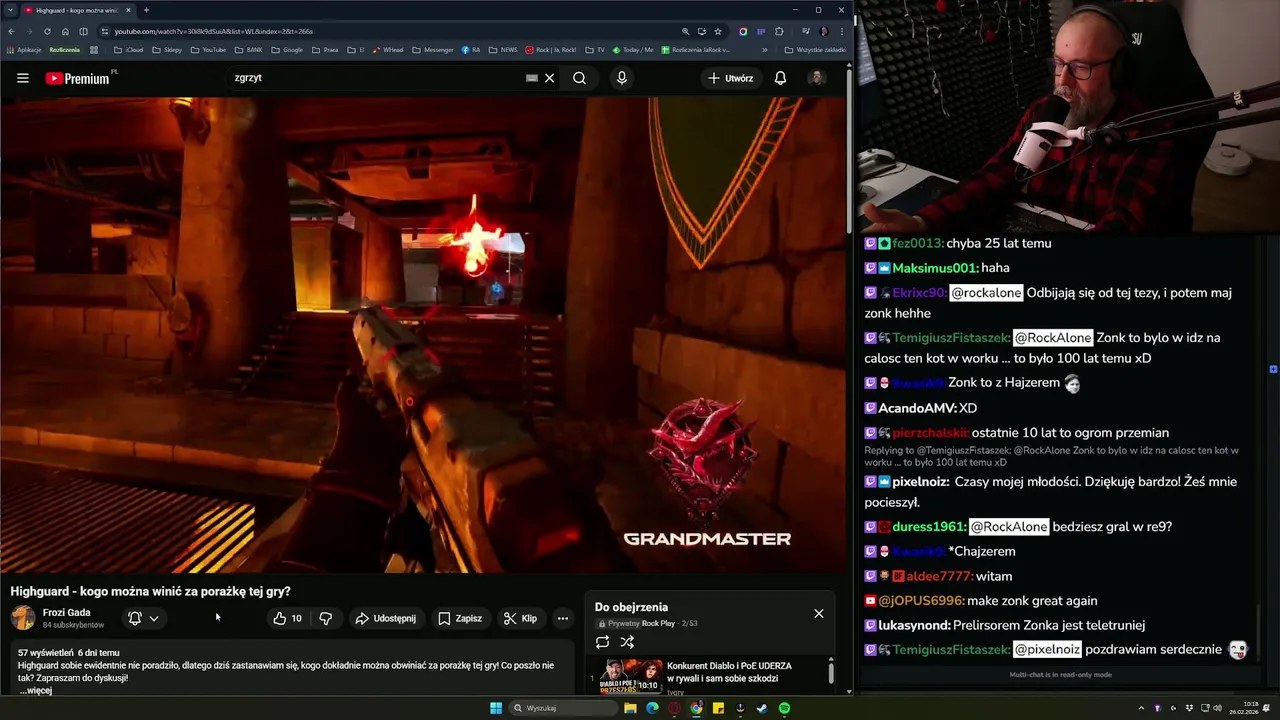Open the 'Aplikacje' apps shortcut

pyautogui.click(x=23, y=49)
